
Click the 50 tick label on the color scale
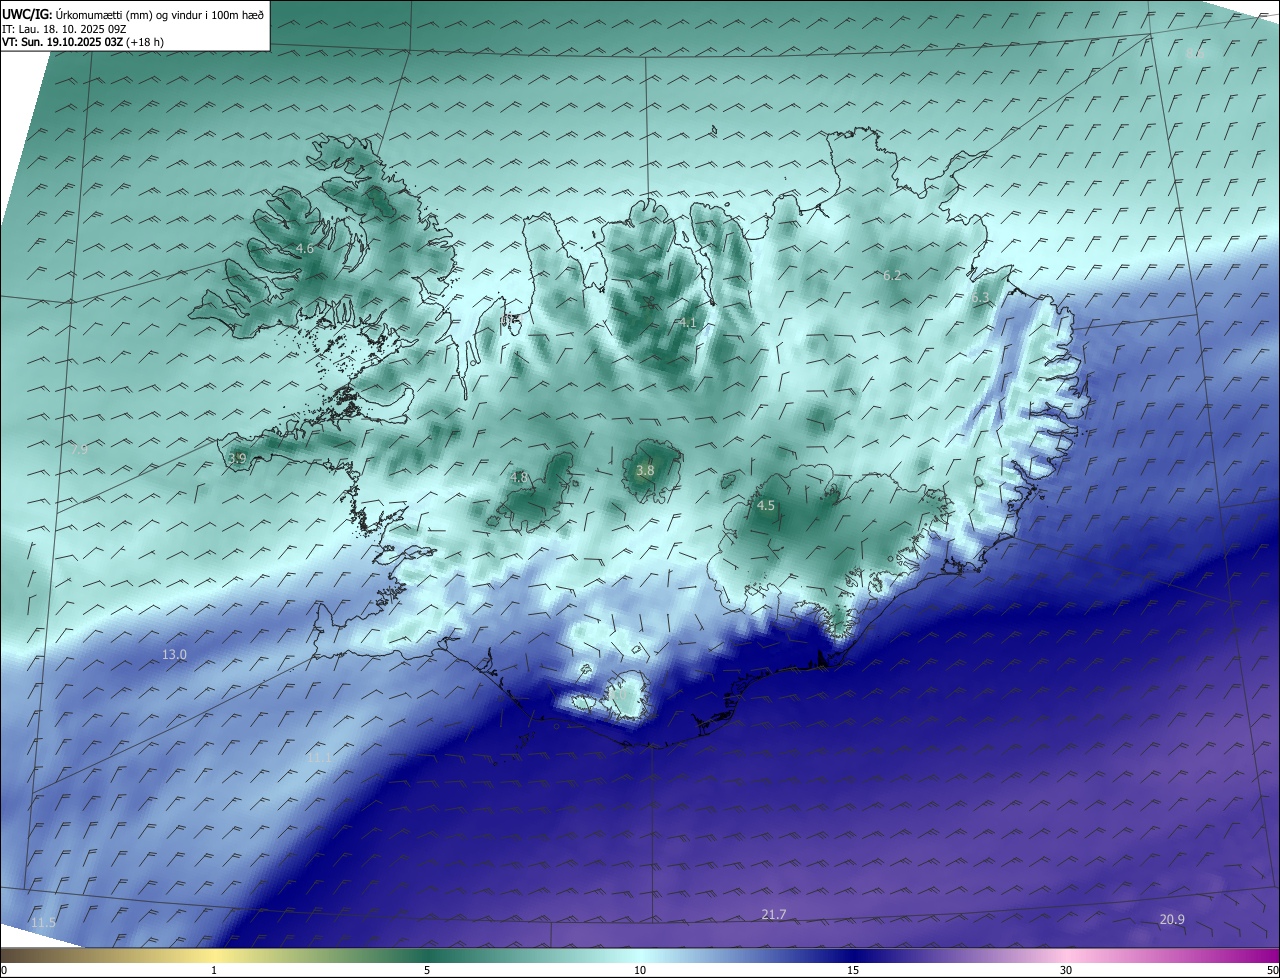tap(1272, 970)
